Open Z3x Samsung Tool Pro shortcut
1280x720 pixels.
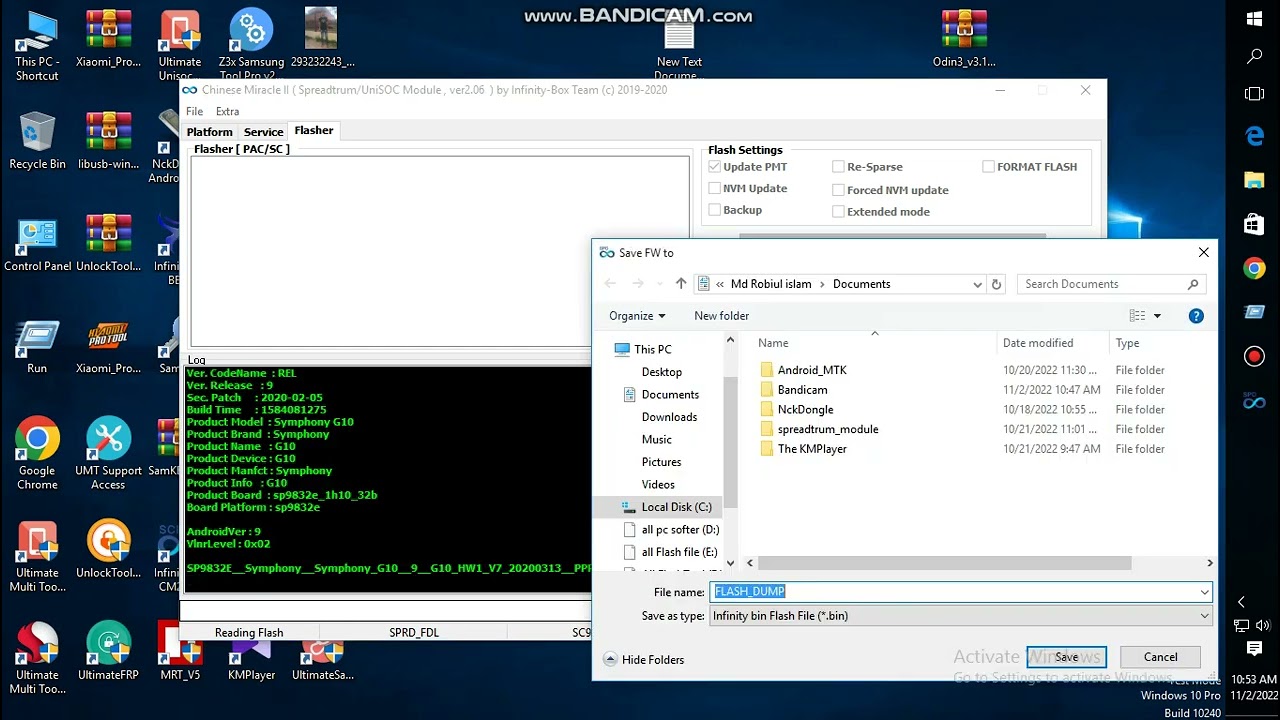pos(251,45)
